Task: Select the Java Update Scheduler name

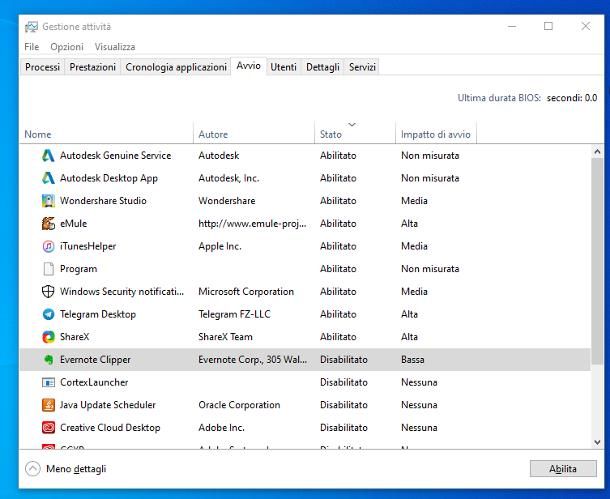Action: click(x=108, y=405)
